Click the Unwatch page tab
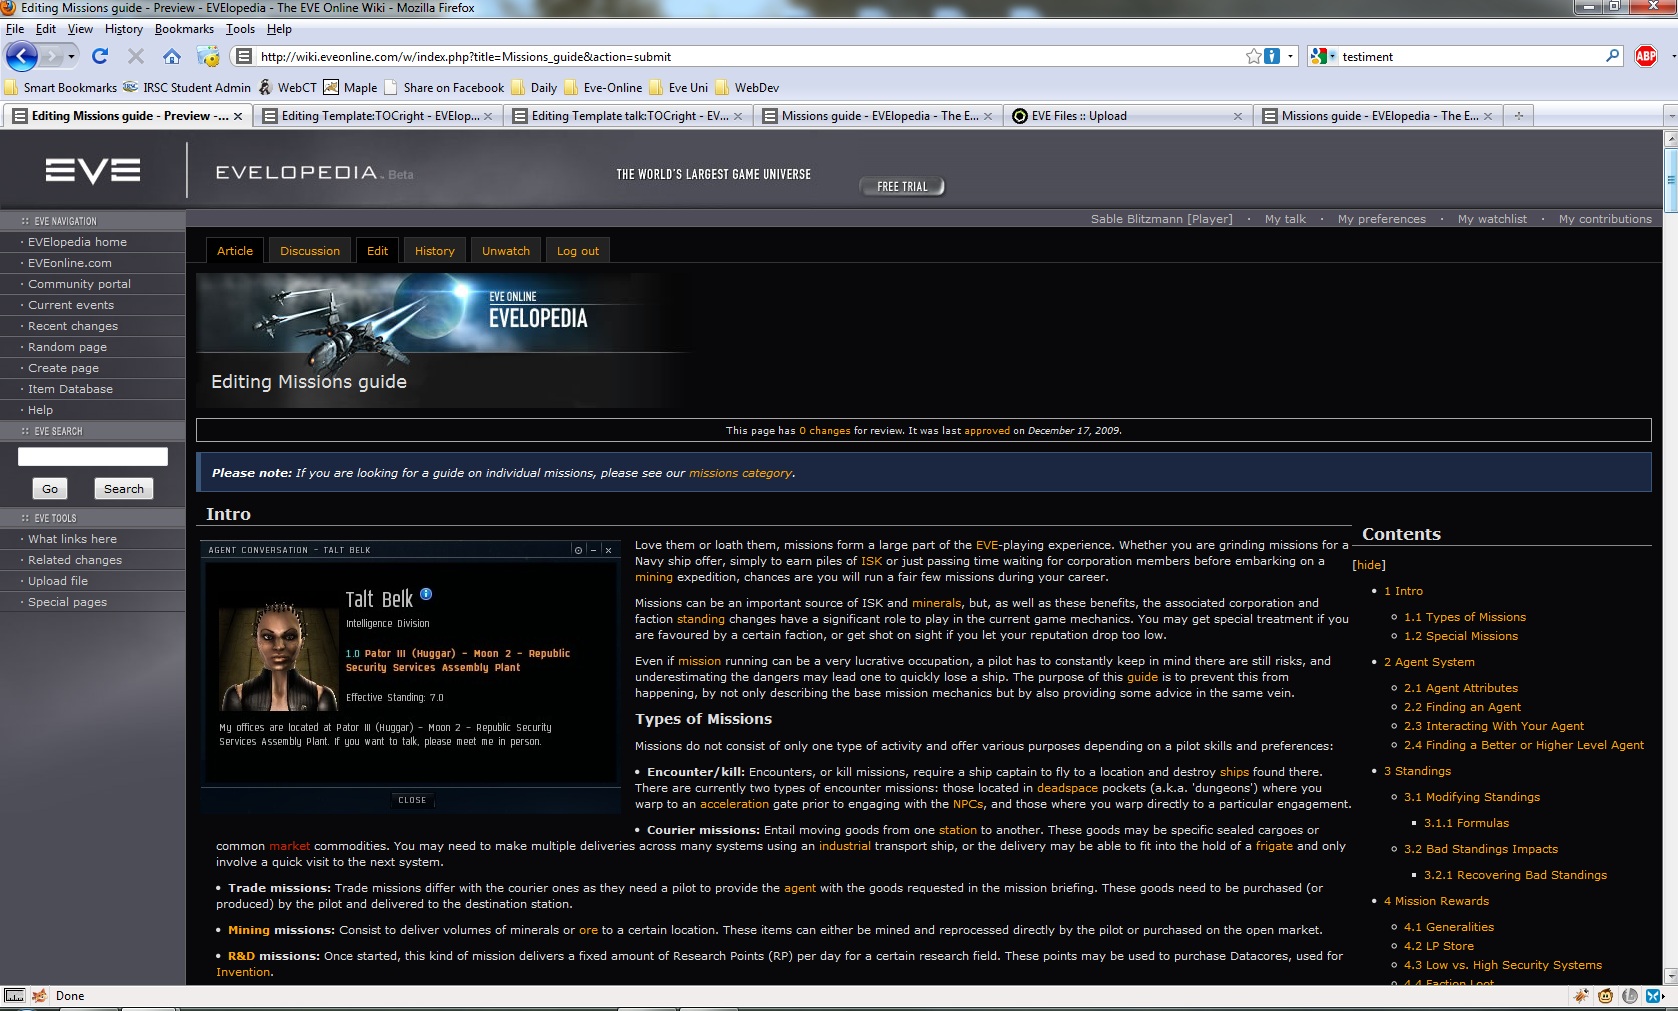This screenshot has width=1678, height=1011. (x=506, y=251)
